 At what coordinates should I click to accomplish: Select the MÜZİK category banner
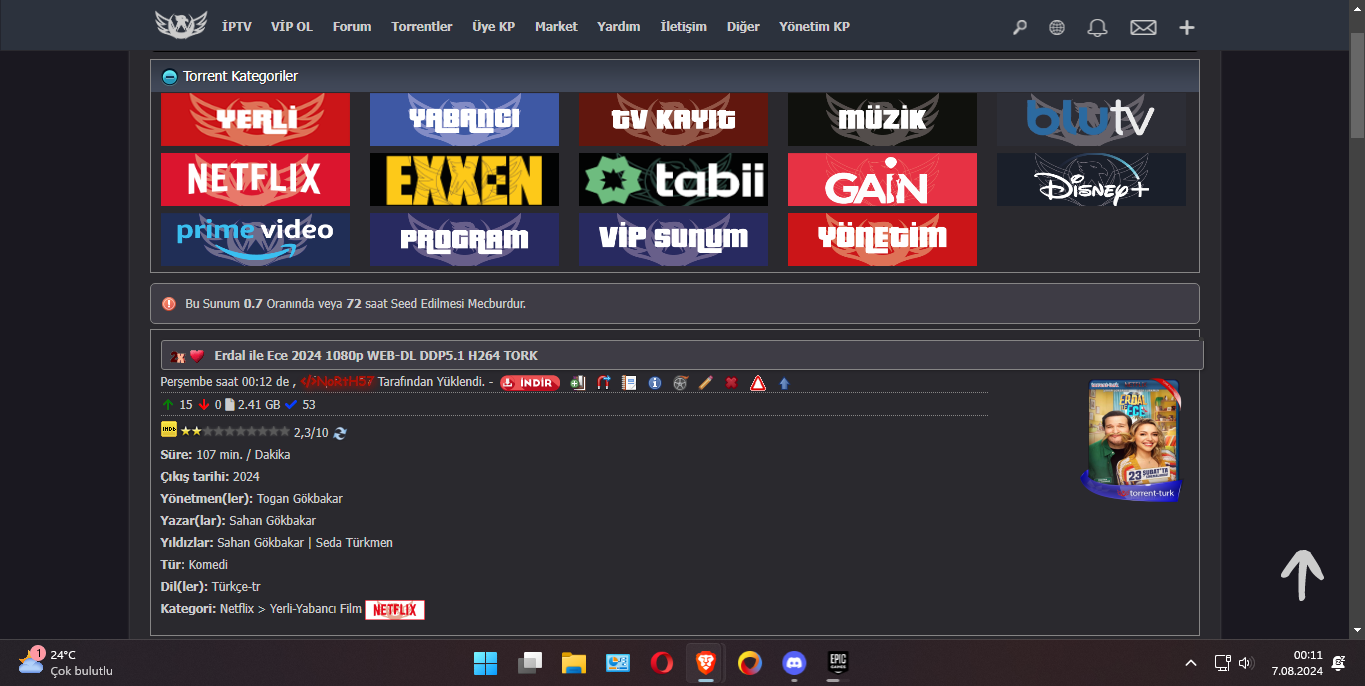[883, 120]
